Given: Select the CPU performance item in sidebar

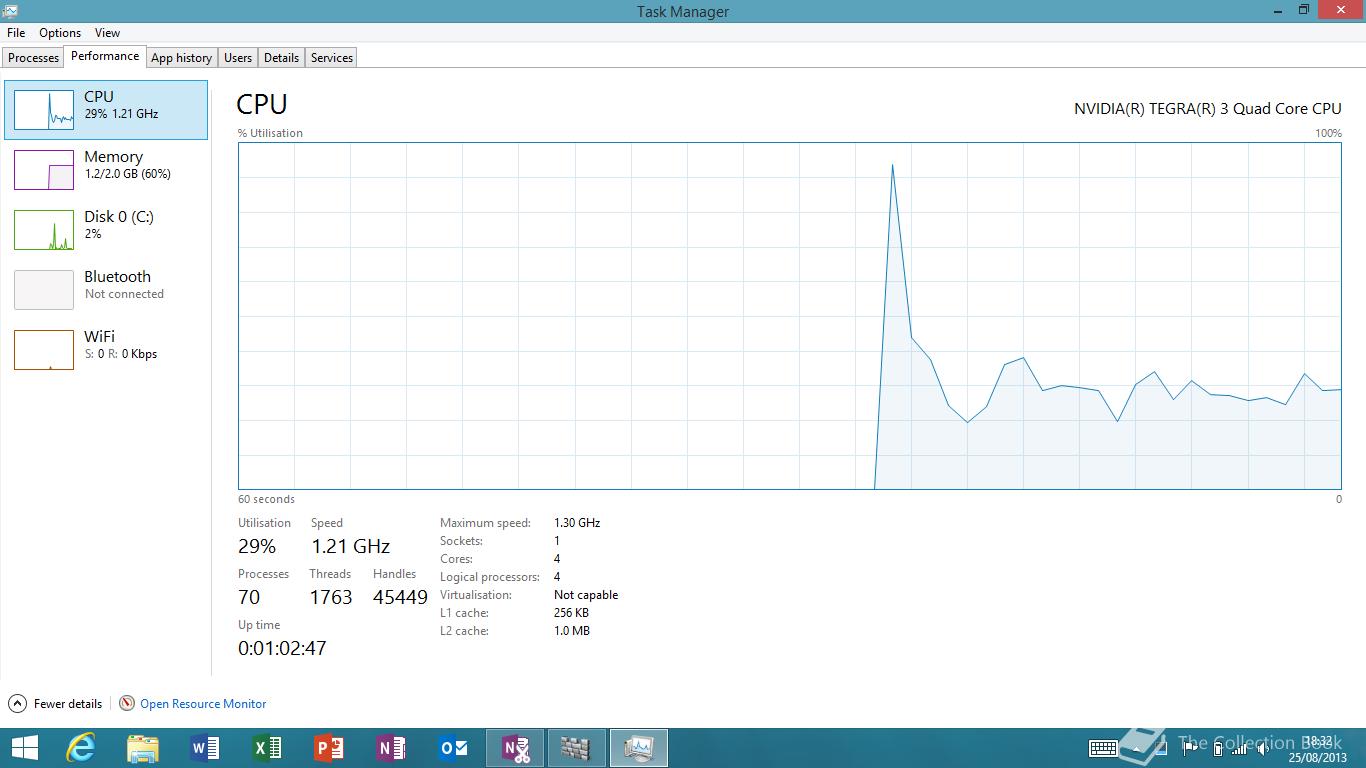Looking at the screenshot, I should pos(106,110).
